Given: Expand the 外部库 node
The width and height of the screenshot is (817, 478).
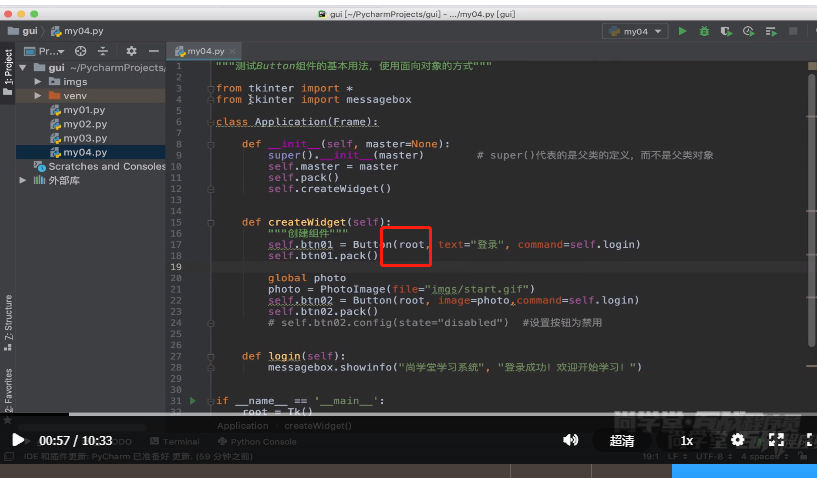Looking at the screenshot, I should point(22,180).
